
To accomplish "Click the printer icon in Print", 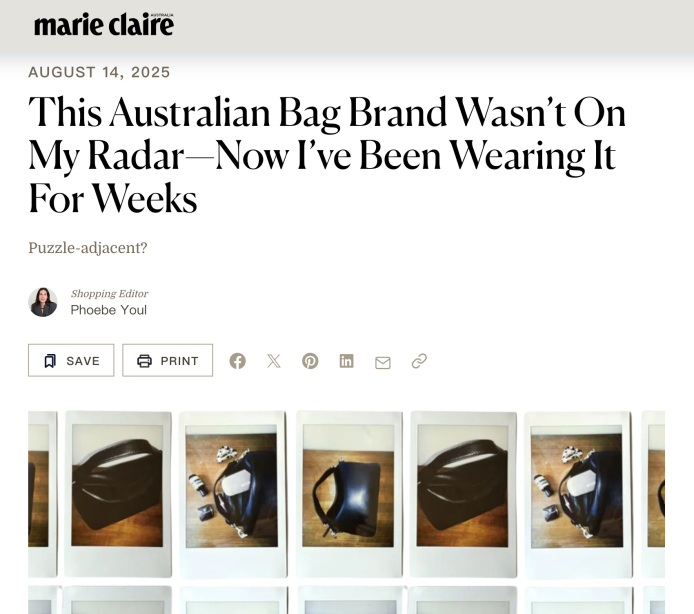I will [x=144, y=361].
